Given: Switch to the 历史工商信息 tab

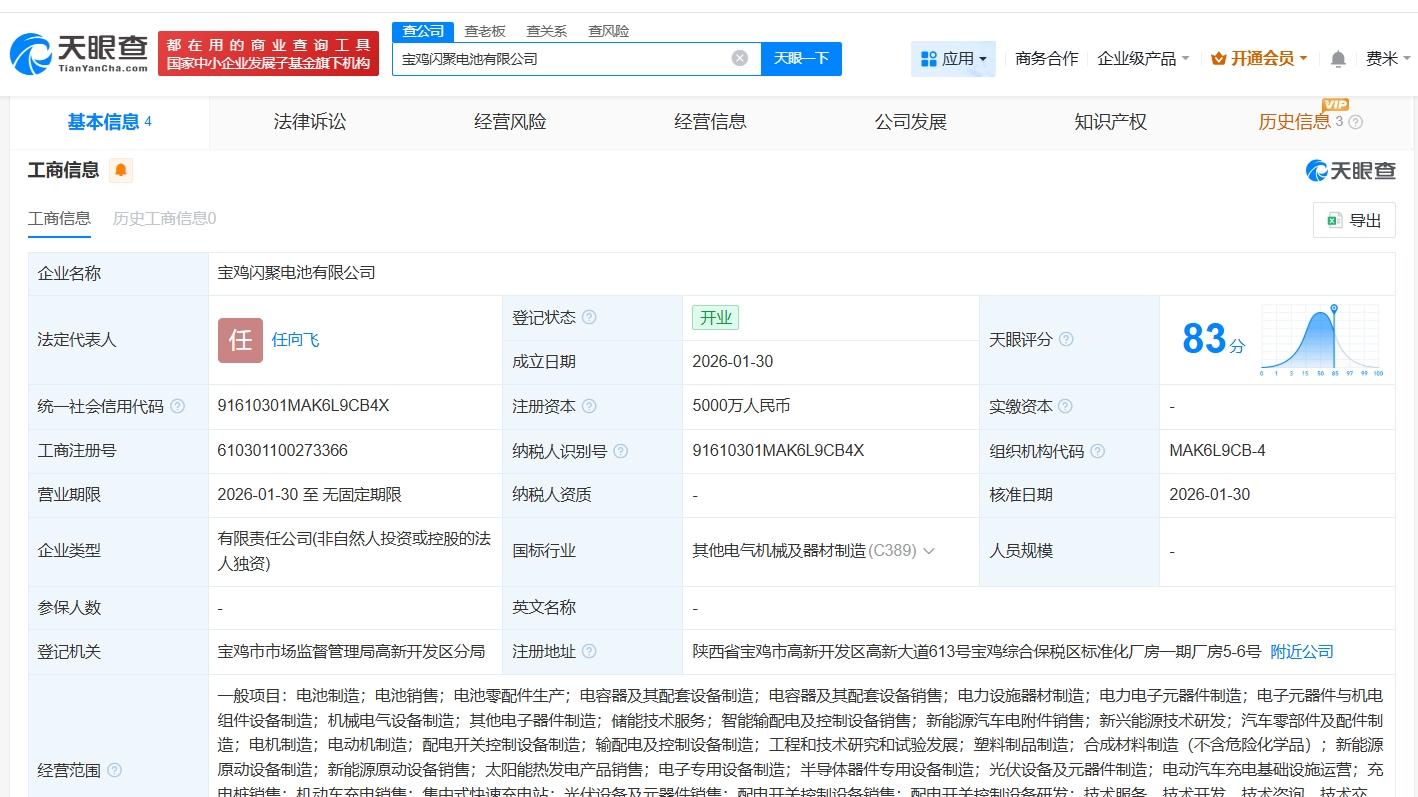Looking at the screenshot, I should 163,218.
